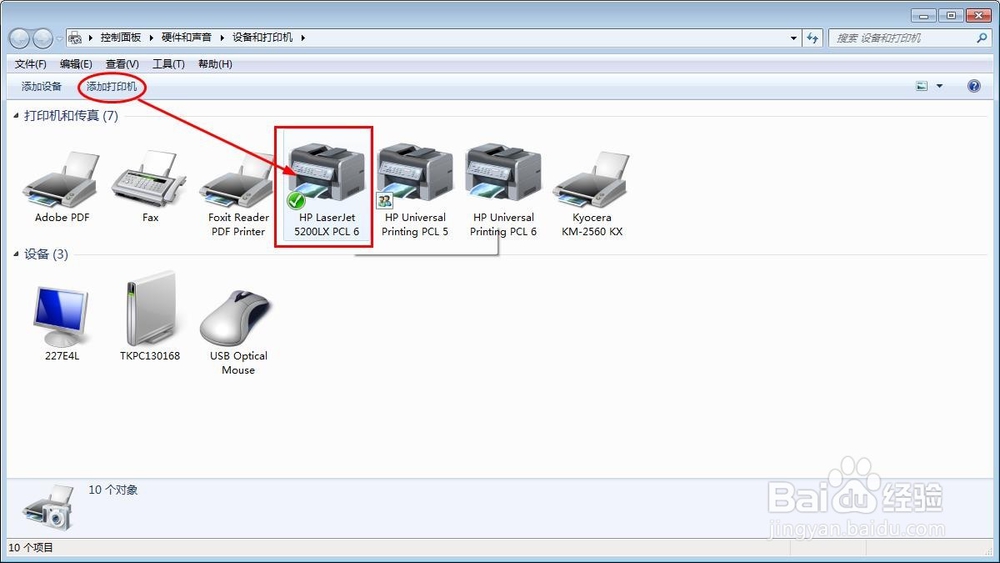Open the 查看(V) menu
Screen dimensions: 1000x563
122,64
